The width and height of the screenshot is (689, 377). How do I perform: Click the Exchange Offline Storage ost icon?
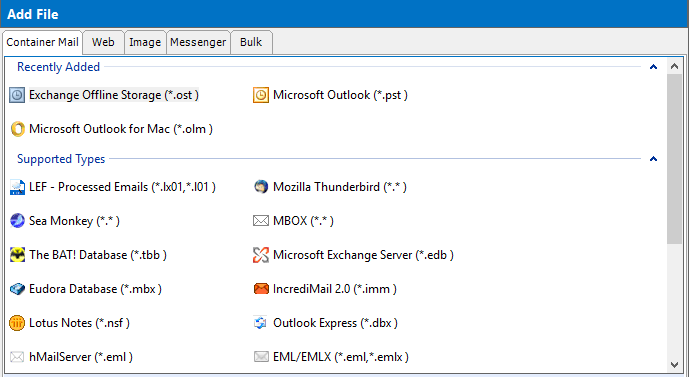[x=17, y=95]
